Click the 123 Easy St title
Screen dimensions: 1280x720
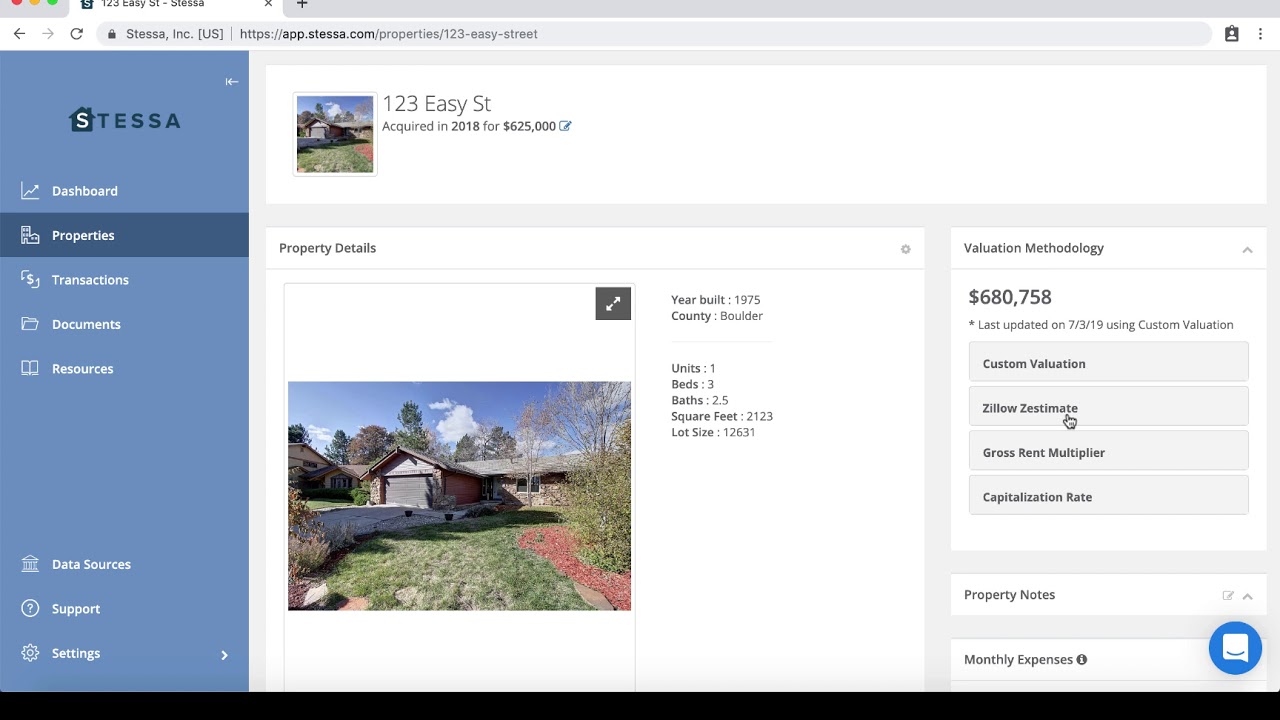(x=436, y=104)
